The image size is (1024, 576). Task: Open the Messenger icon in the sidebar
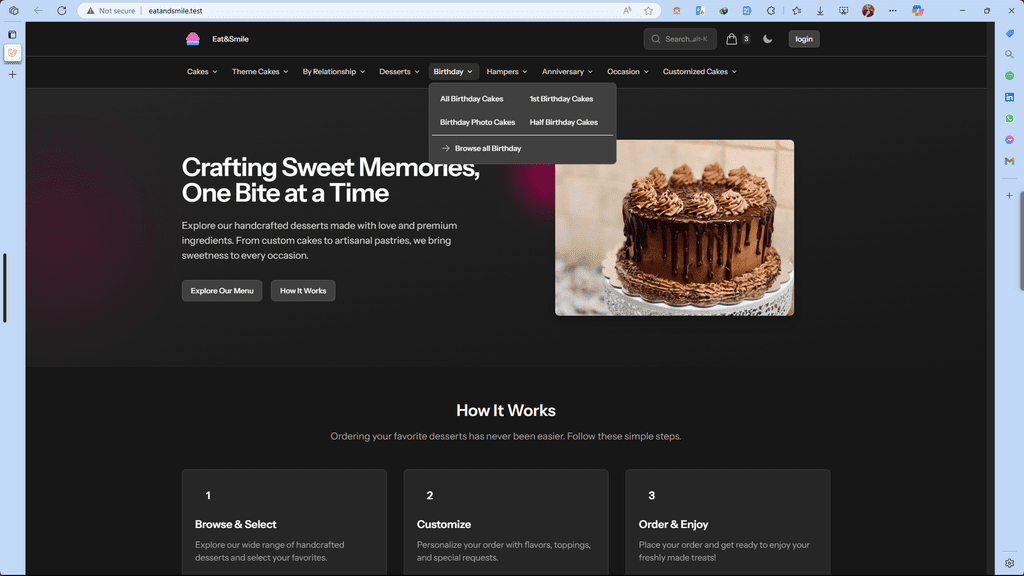click(x=1010, y=140)
